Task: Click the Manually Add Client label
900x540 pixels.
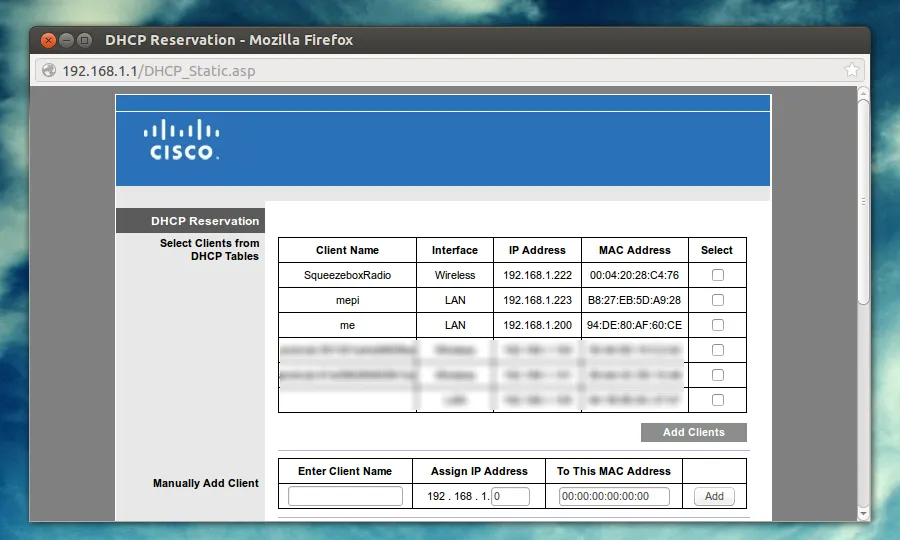Action: tap(205, 483)
